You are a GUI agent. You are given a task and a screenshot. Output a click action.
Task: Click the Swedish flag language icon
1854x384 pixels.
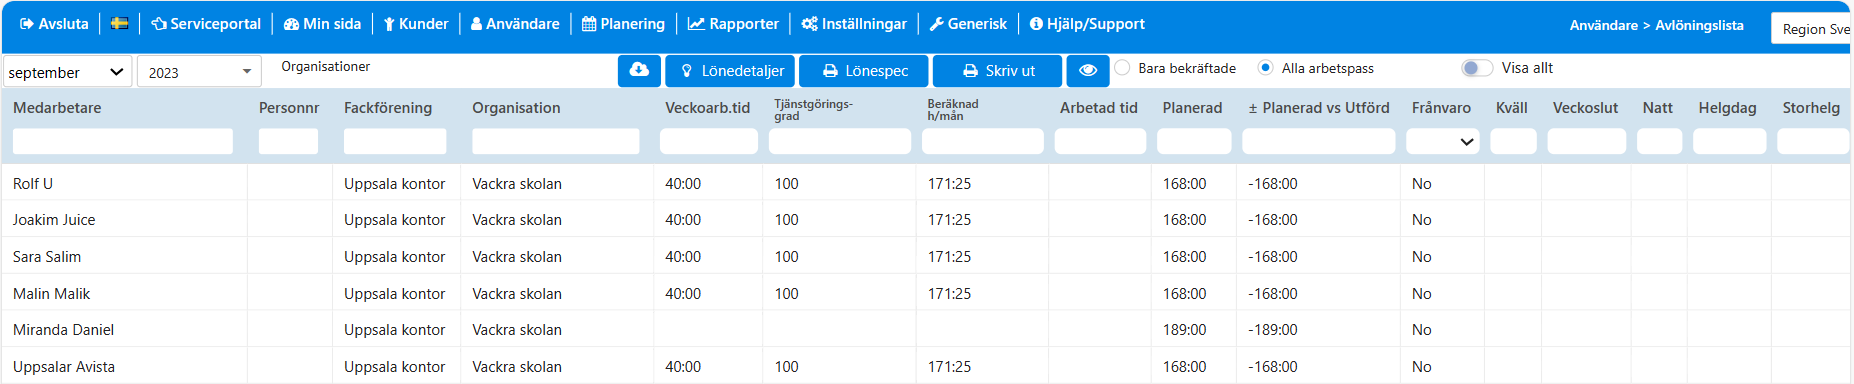pyautogui.click(x=119, y=24)
